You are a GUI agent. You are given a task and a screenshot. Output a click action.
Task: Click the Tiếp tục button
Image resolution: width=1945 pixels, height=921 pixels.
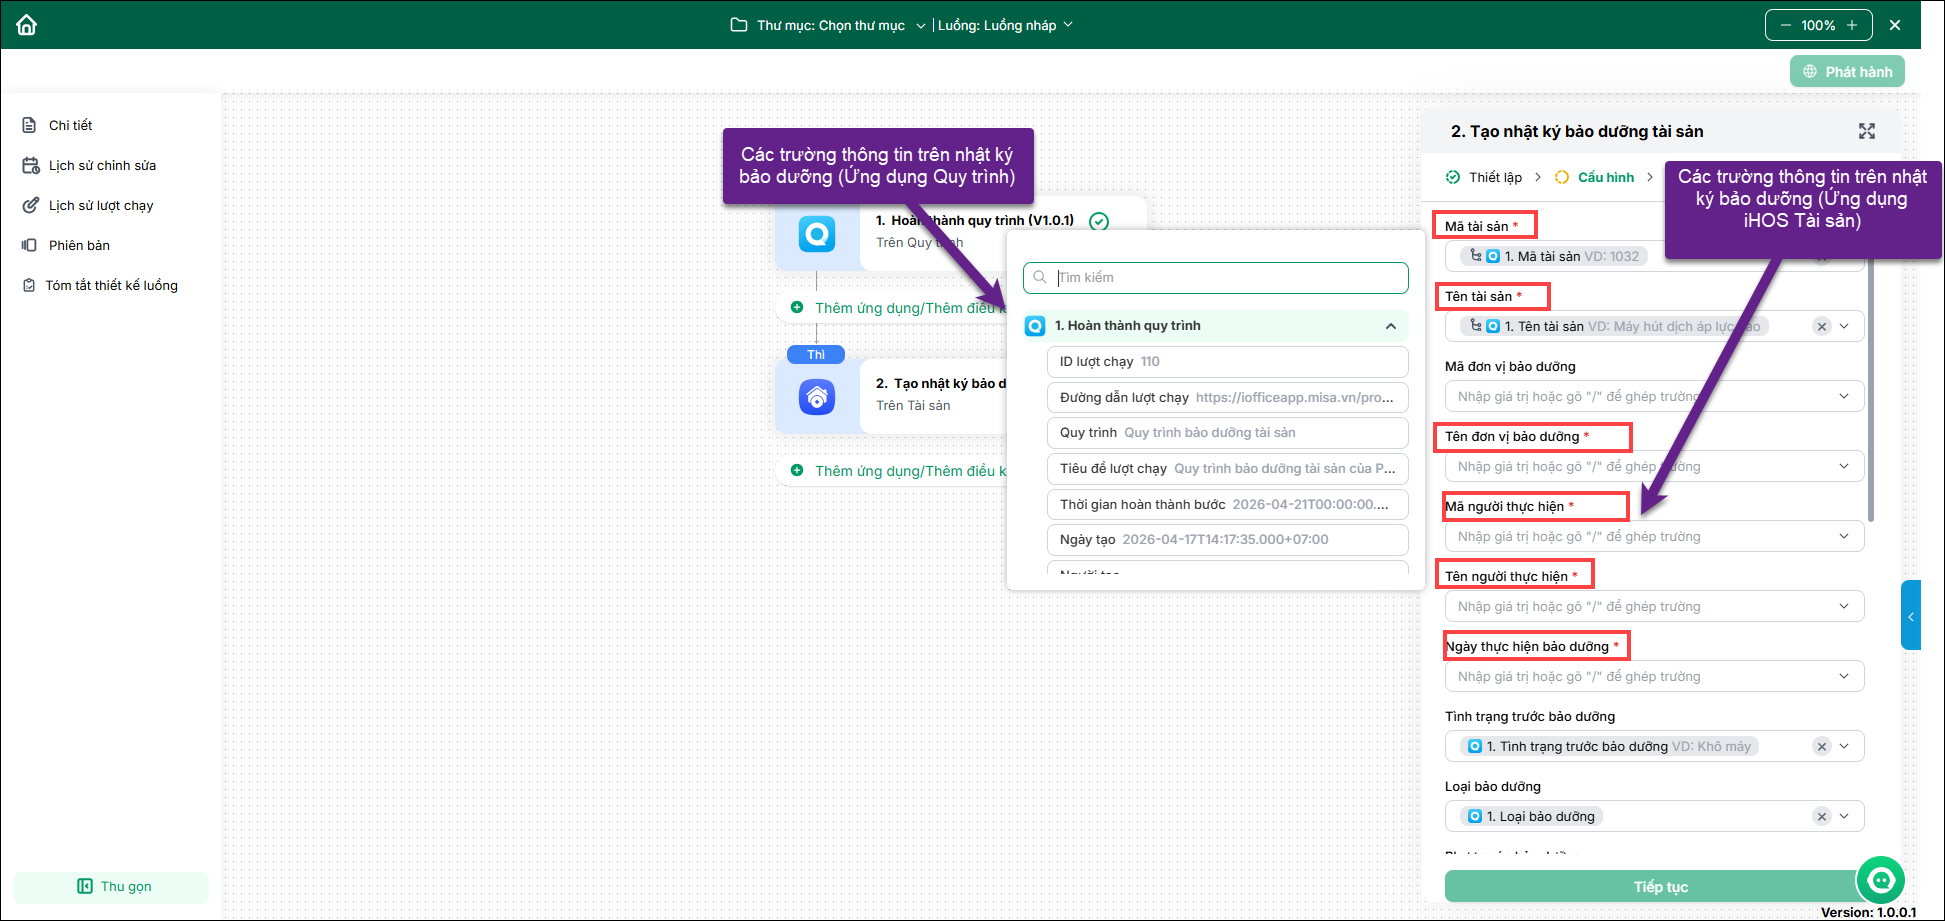(x=1660, y=887)
